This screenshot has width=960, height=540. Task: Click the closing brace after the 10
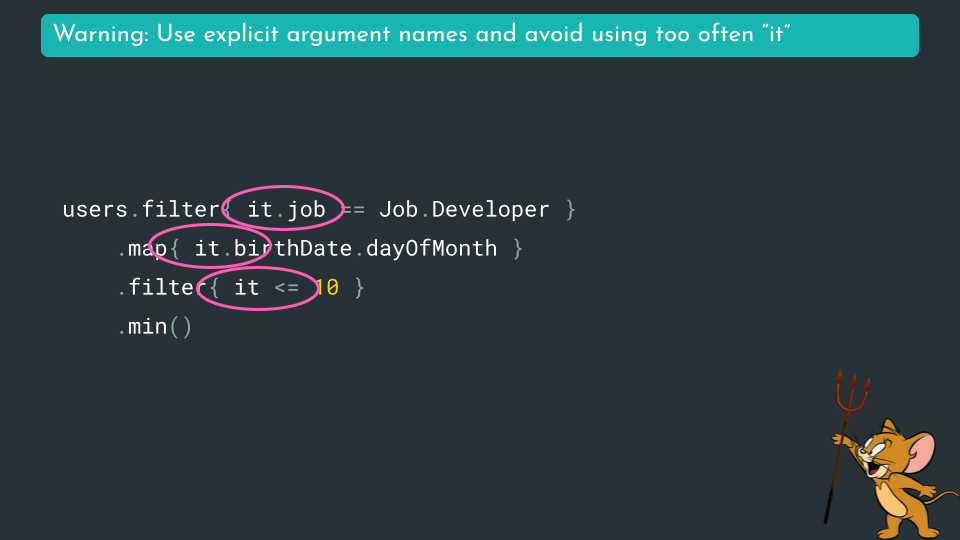(359, 288)
